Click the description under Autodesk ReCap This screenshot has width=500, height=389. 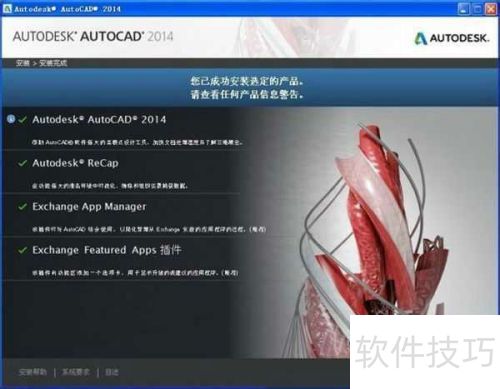[x=110, y=186]
